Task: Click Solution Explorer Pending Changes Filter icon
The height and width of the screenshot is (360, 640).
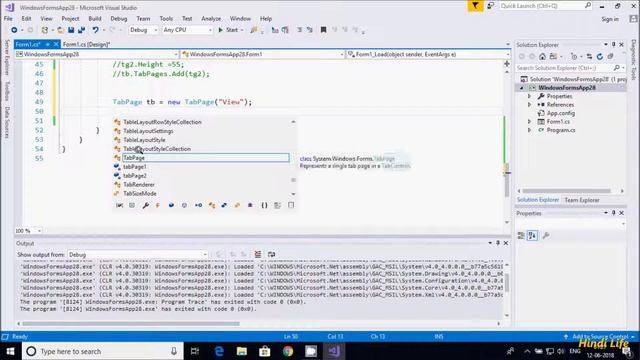Action: (x=575, y=57)
